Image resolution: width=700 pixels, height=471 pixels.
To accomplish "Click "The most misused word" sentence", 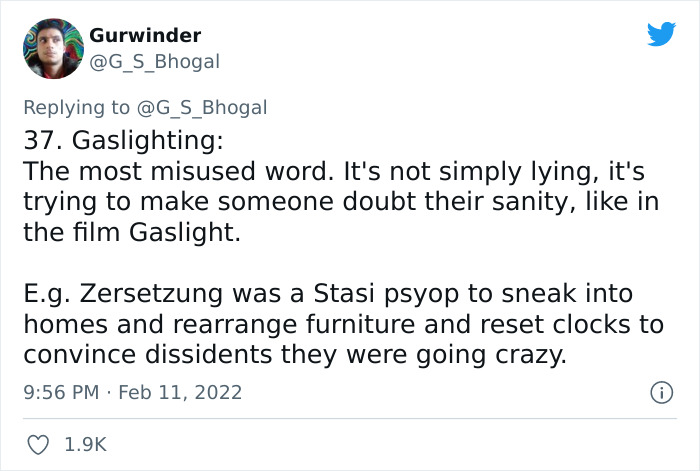I will pyautogui.click(x=158, y=171).
